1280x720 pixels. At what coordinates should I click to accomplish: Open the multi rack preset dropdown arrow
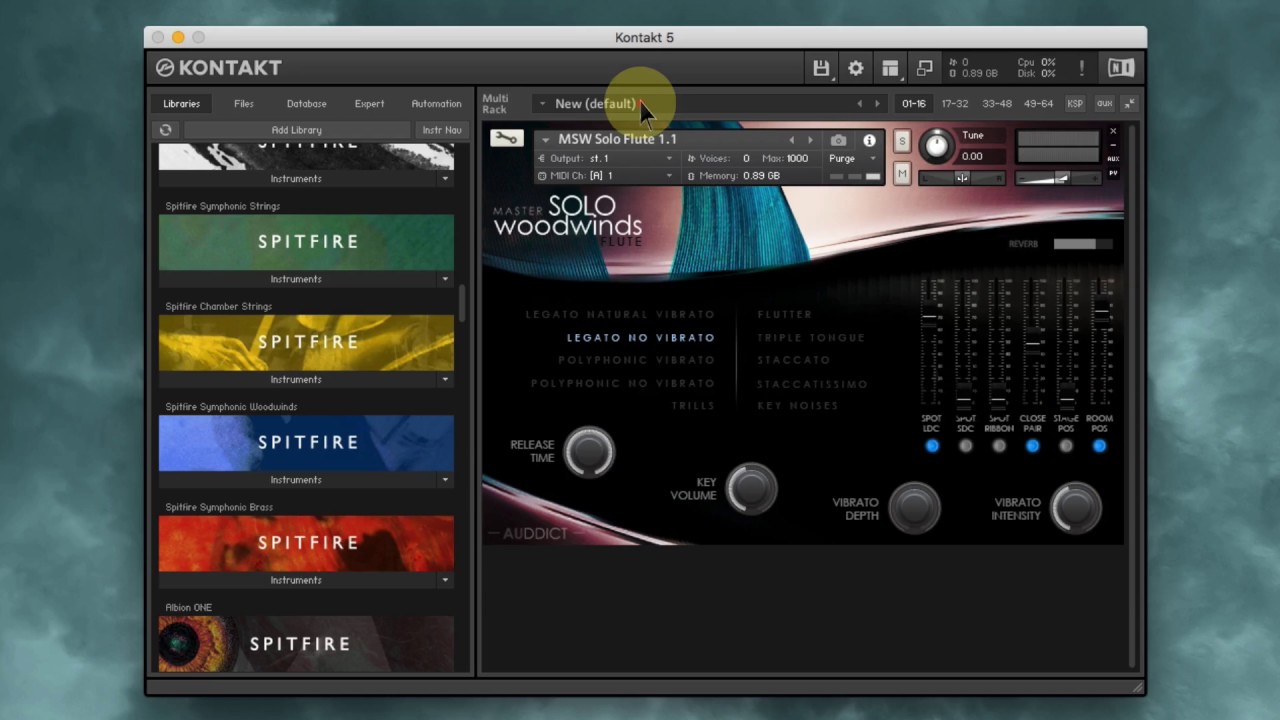[543, 104]
